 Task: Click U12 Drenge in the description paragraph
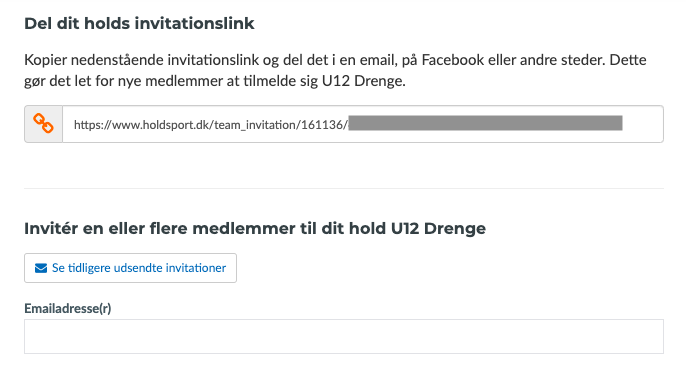coord(363,81)
